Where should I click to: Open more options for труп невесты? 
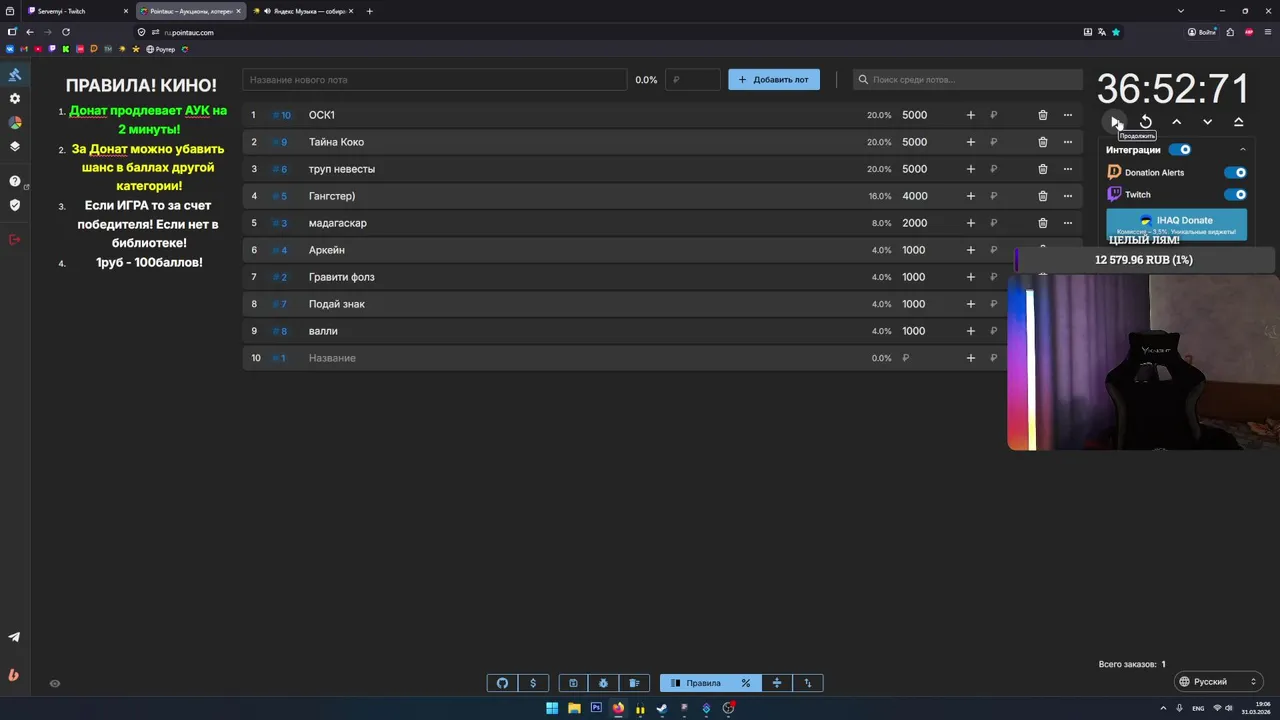pos(1068,169)
